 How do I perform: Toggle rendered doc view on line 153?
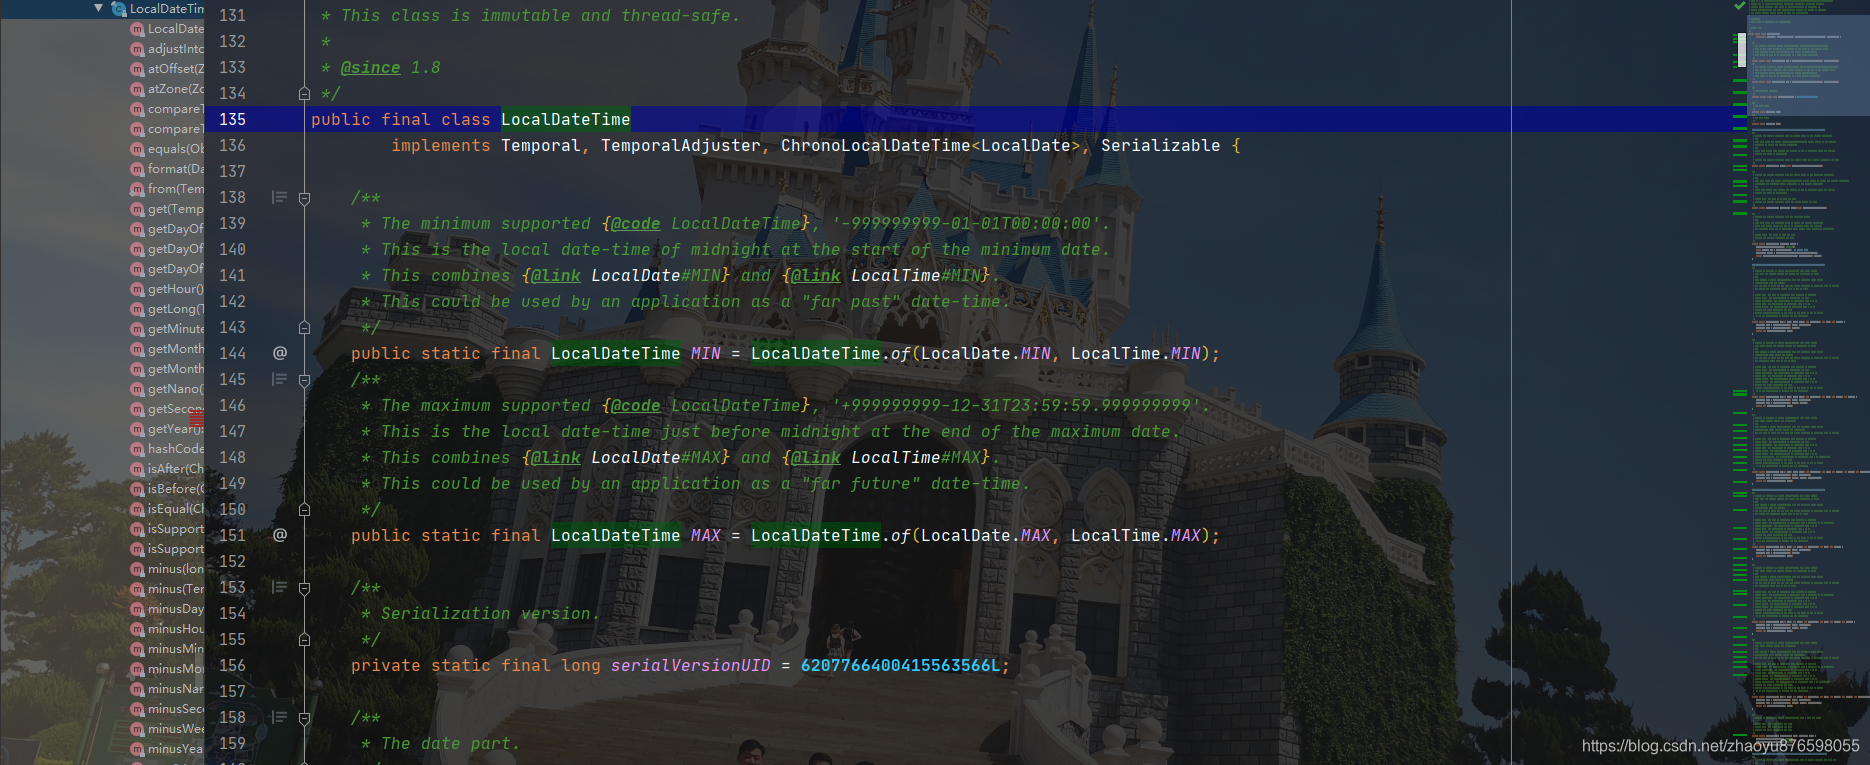point(279,587)
